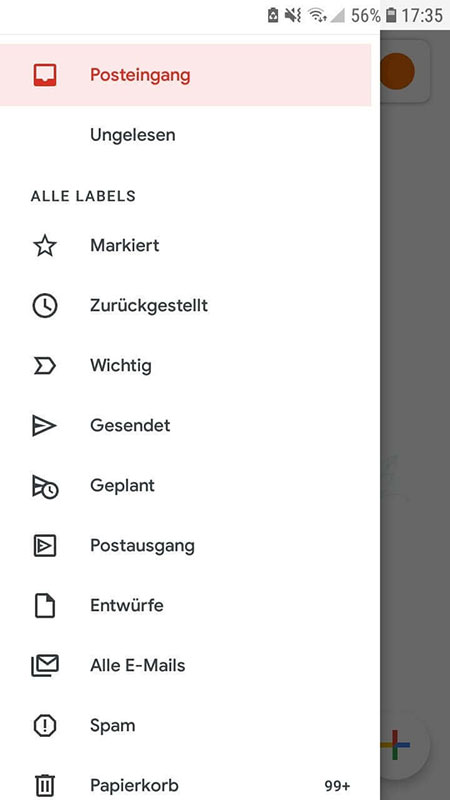Click the Wichtig label-arrow icon

pyautogui.click(x=45, y=366)
